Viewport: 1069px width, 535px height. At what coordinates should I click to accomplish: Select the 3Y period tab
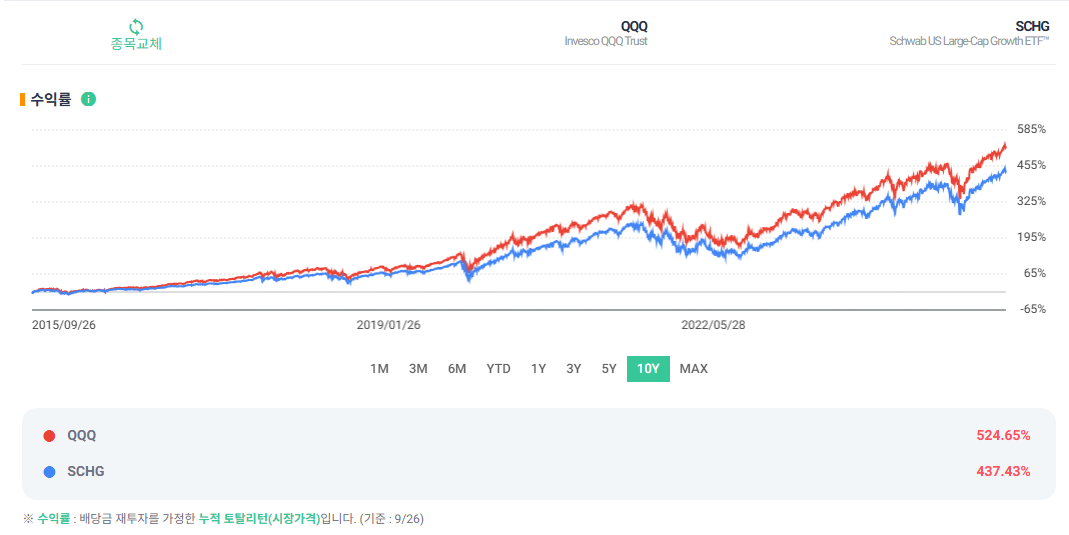click(x=573, y=369)
